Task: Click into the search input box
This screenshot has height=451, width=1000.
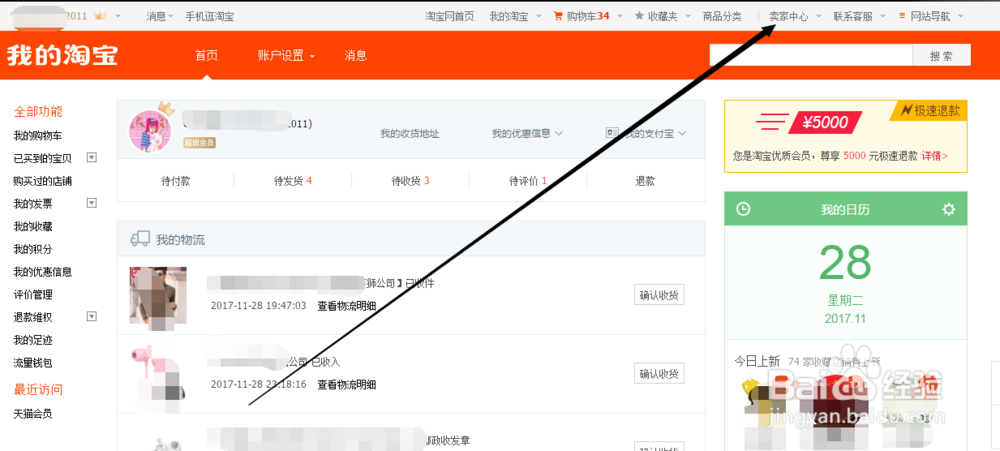Action: coord(811,55)
